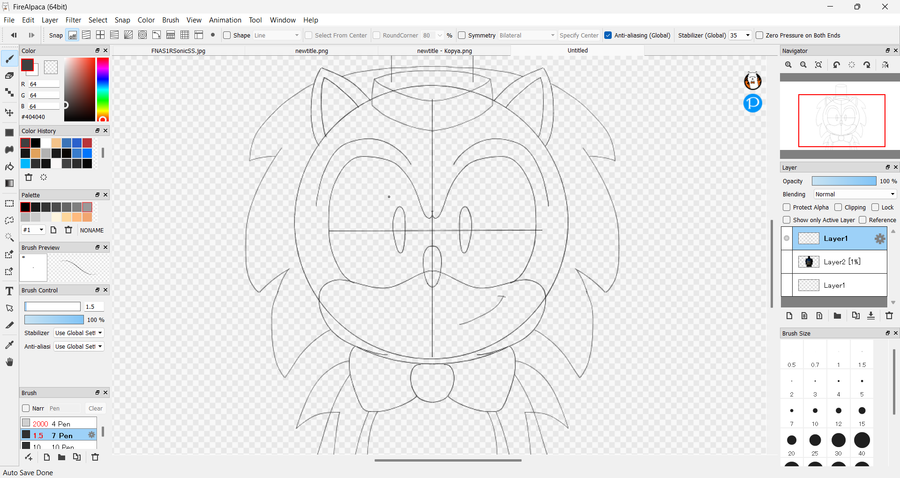Open Brush Control Stabilizer dropdown
The height and width of the screenshot is (478, 900).
point(79,333)
